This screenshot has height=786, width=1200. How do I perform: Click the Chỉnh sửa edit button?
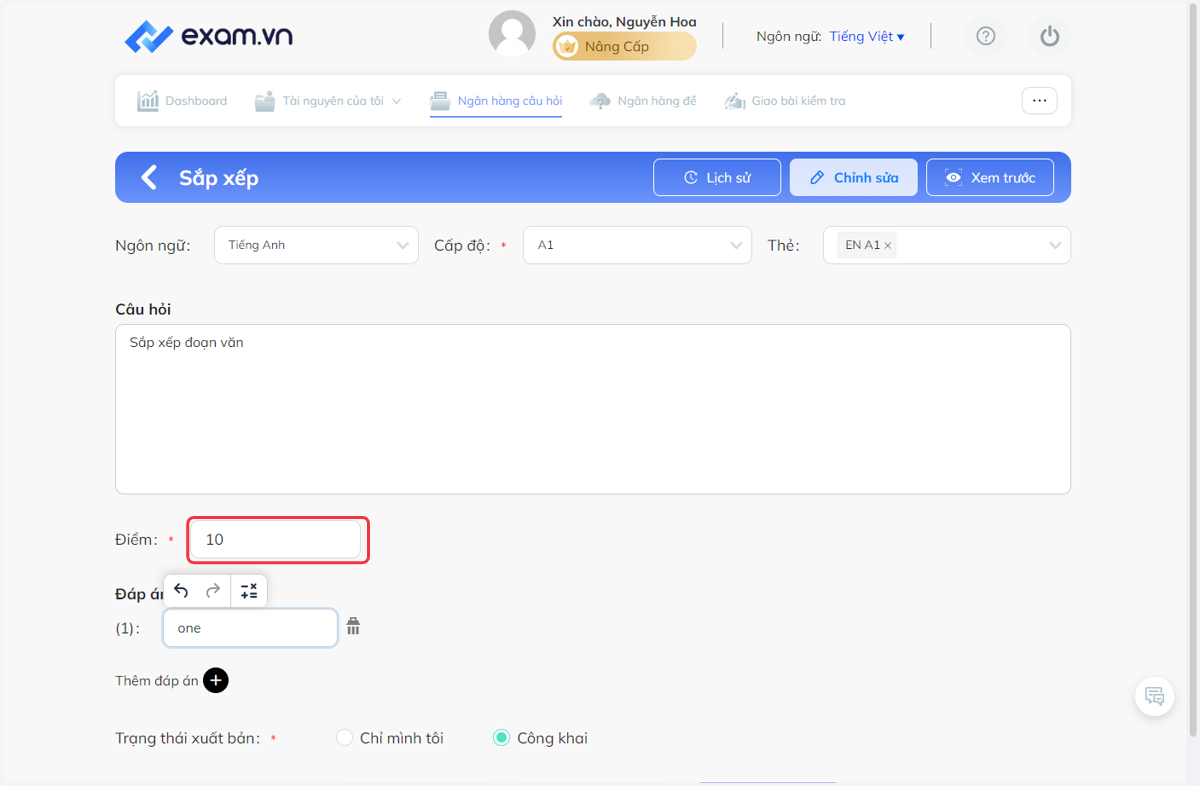point(853,178)
